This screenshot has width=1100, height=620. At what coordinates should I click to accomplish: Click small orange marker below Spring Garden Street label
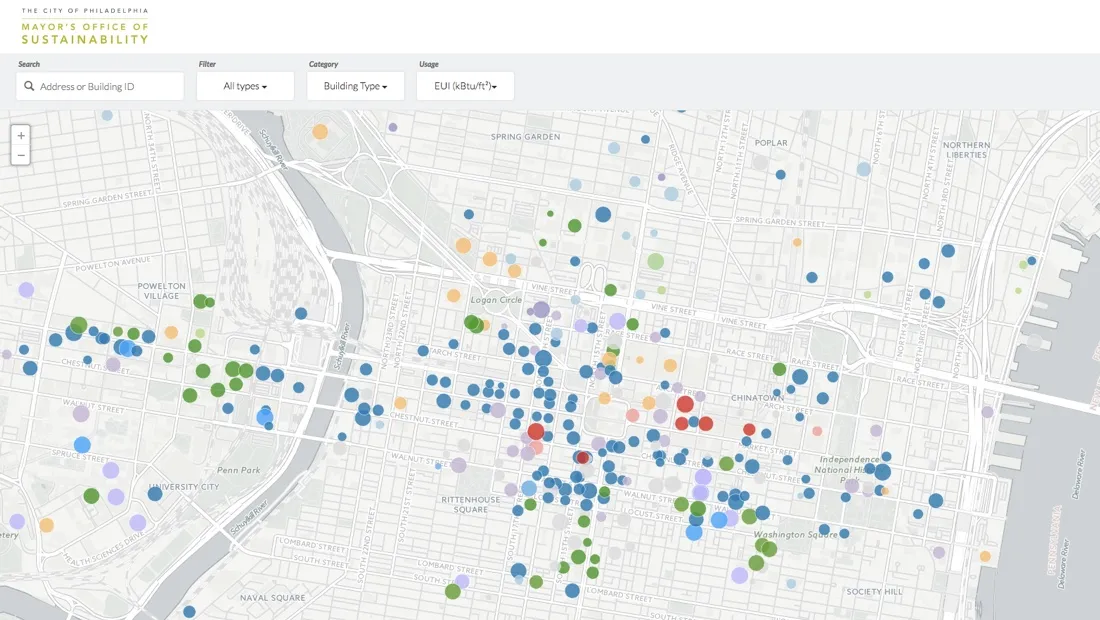pyautogui.click(x=797, y=242)
